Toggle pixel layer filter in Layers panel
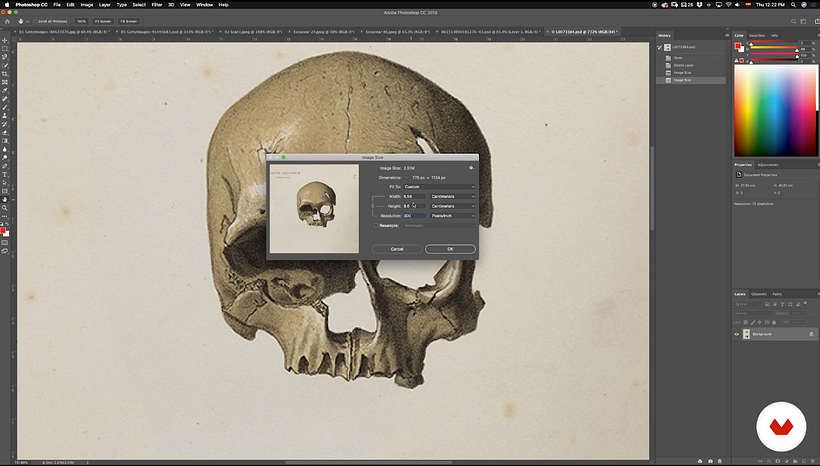The image size is (820, 466). tap(767, 304)
